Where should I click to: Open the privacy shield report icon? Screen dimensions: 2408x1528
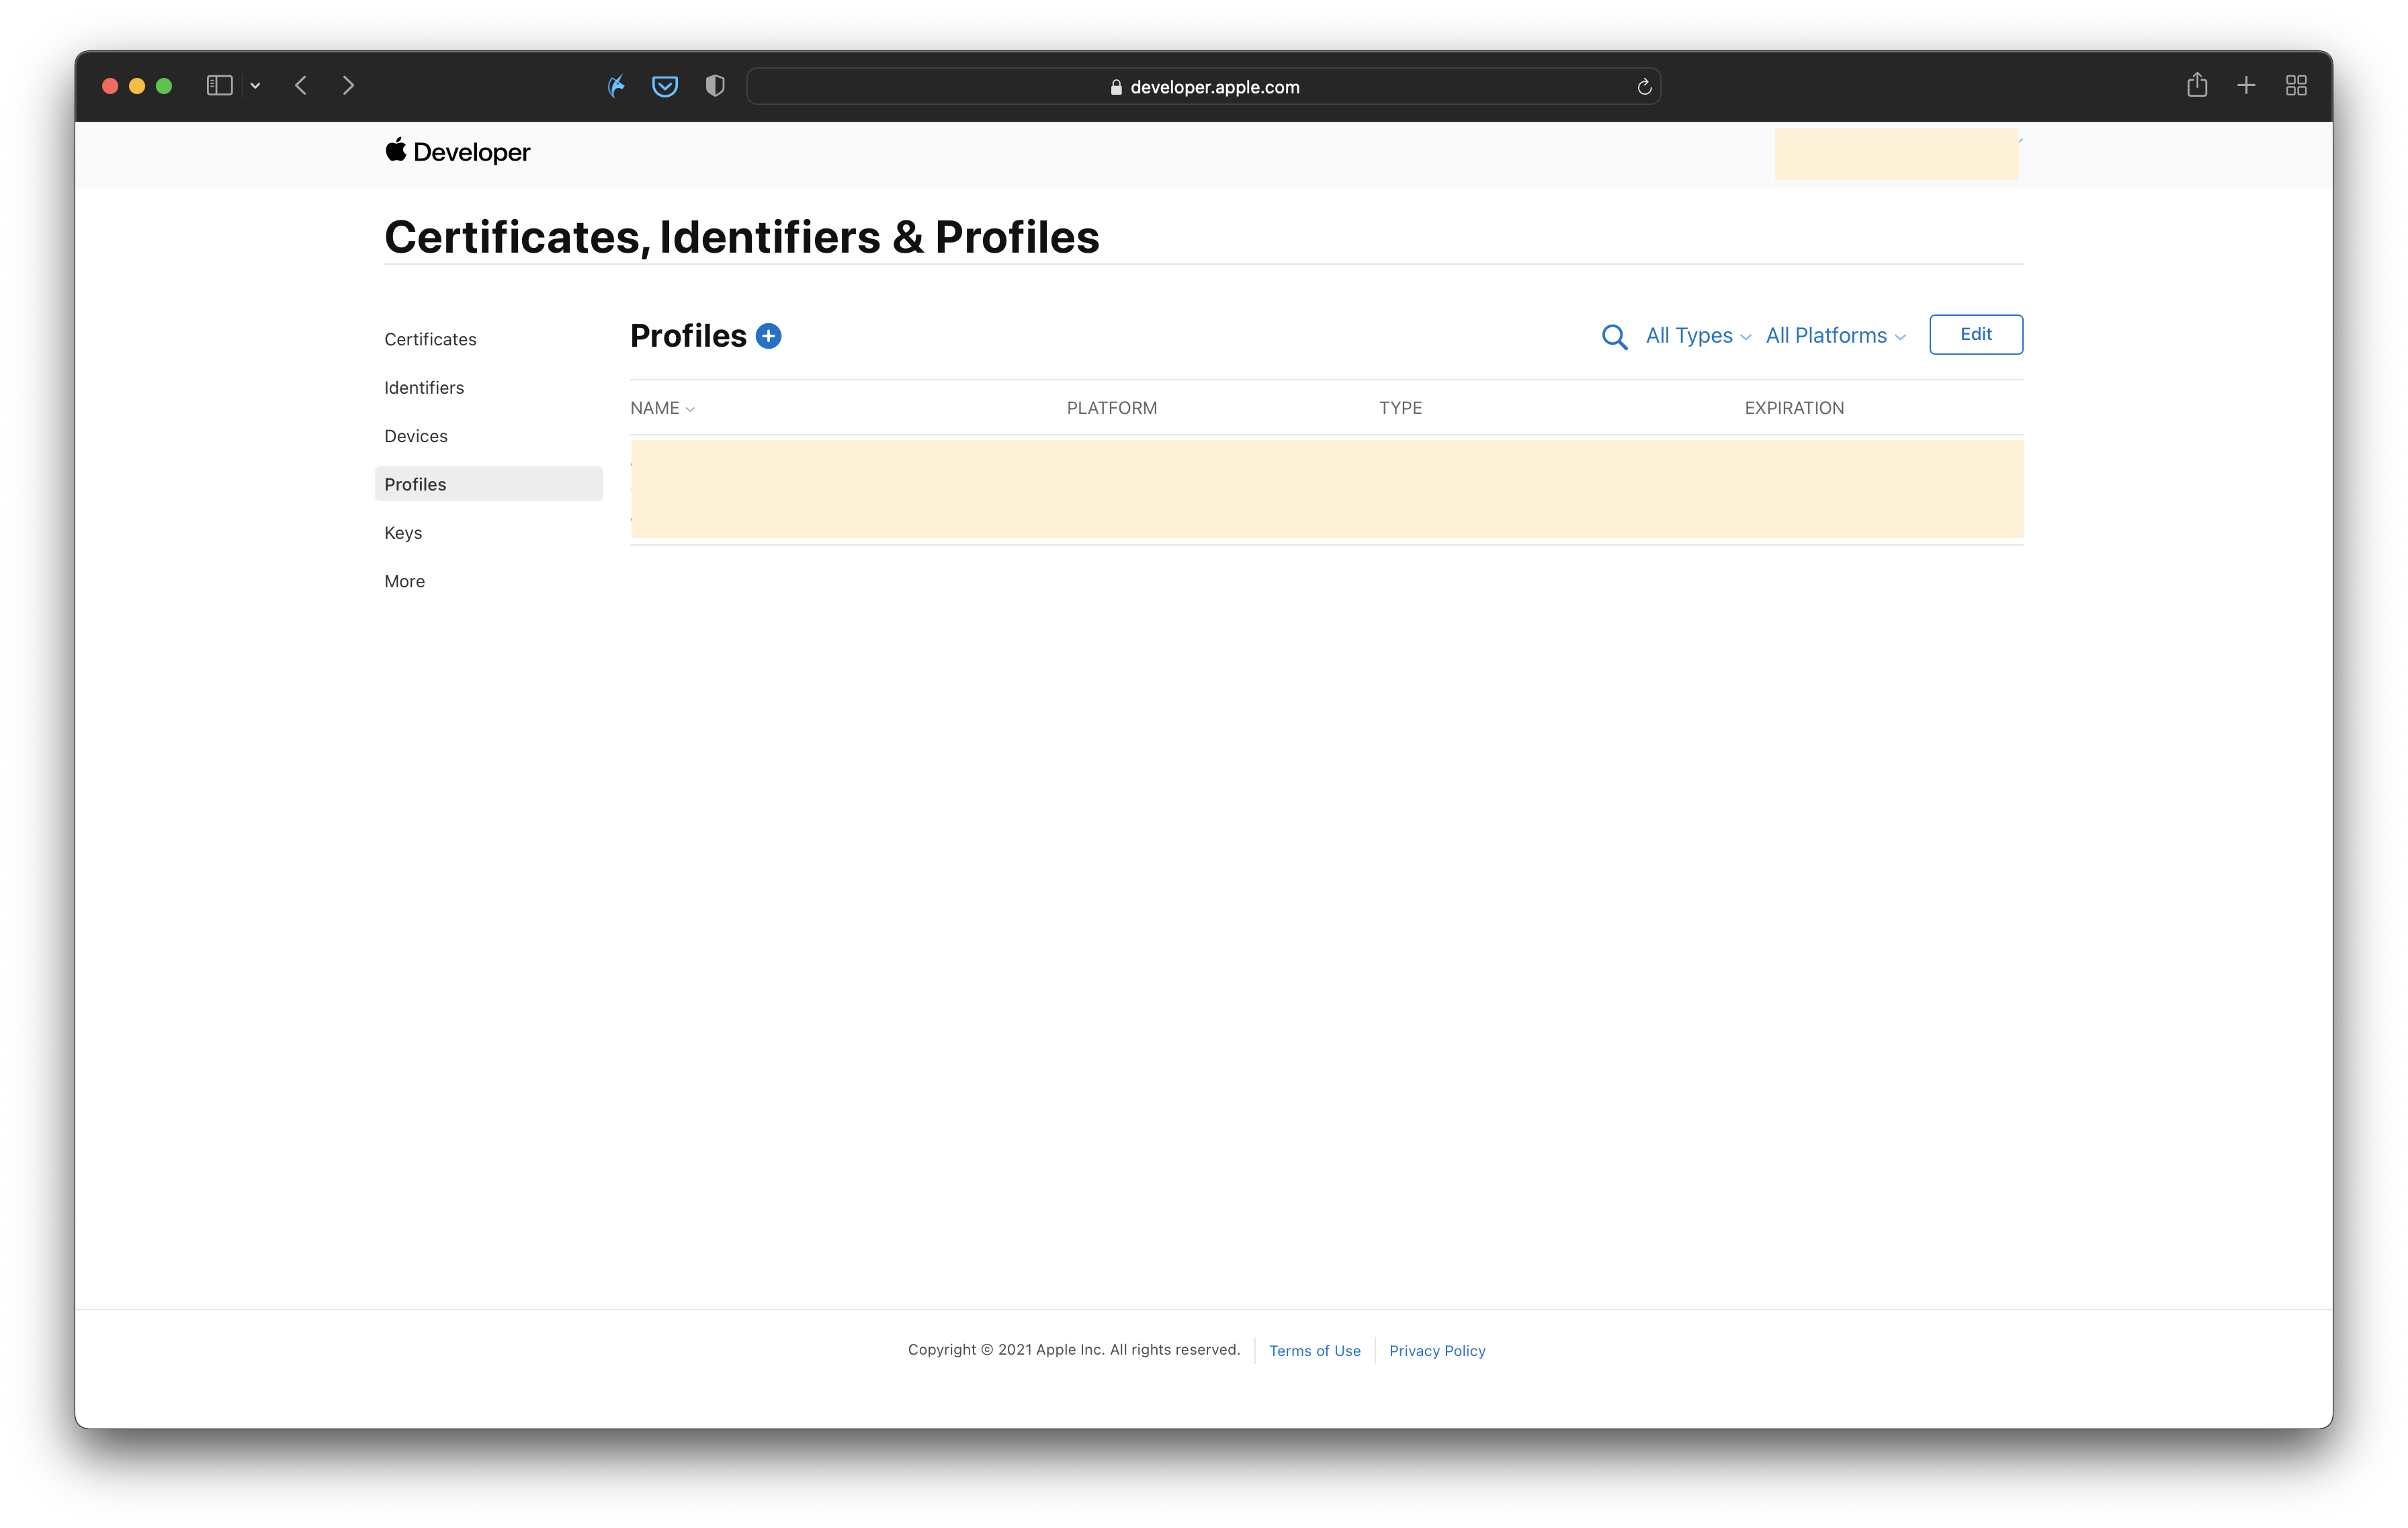click(x=714, y=87)
